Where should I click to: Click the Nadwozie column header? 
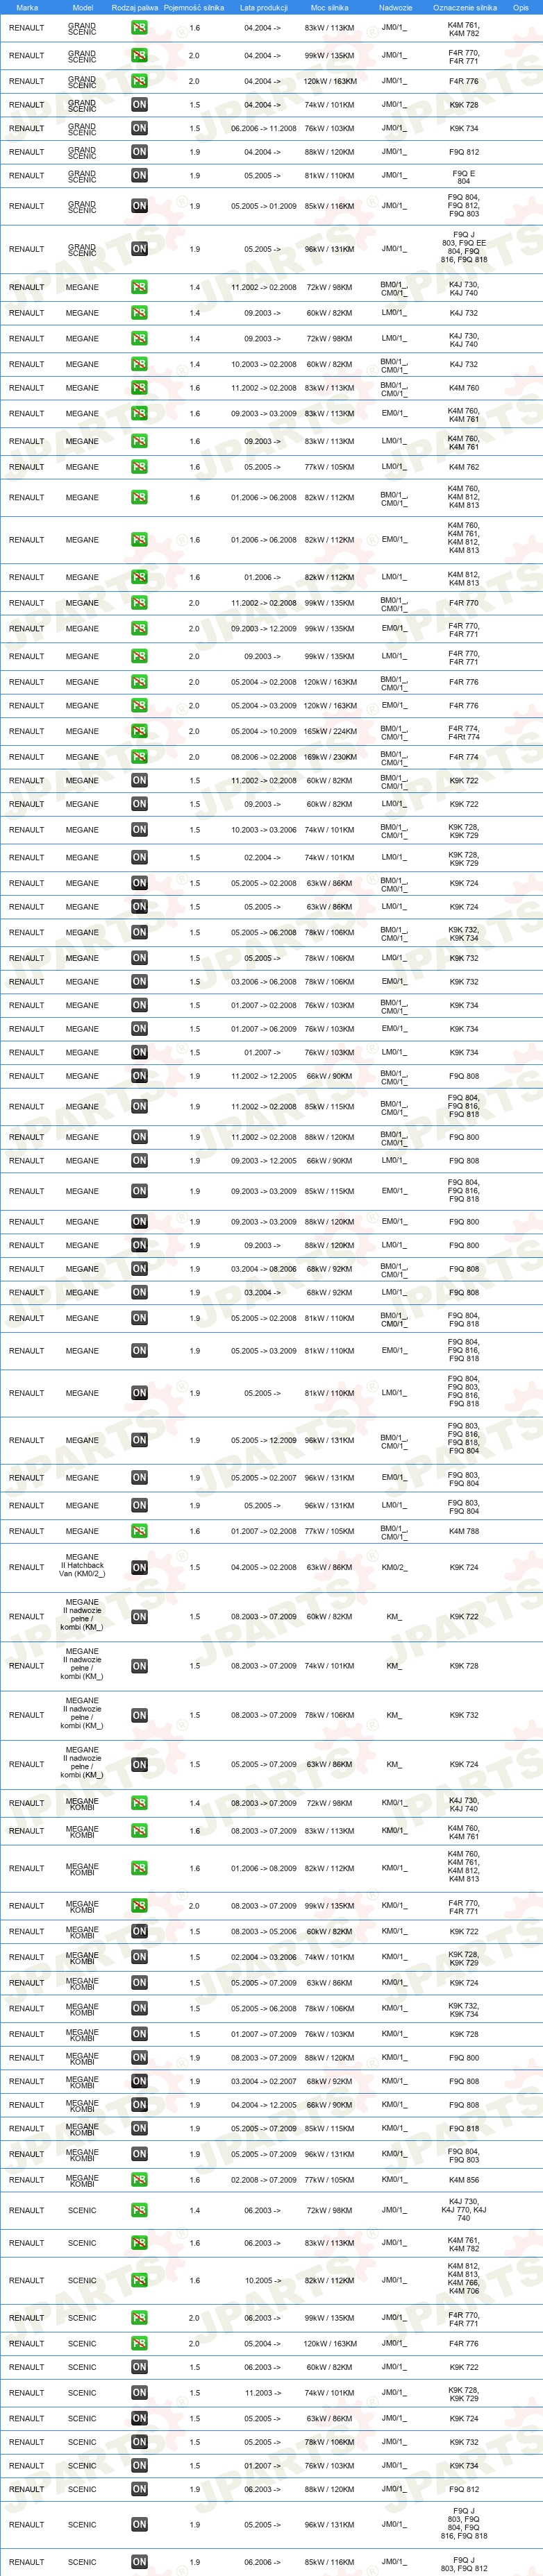(x=395, y=7)
